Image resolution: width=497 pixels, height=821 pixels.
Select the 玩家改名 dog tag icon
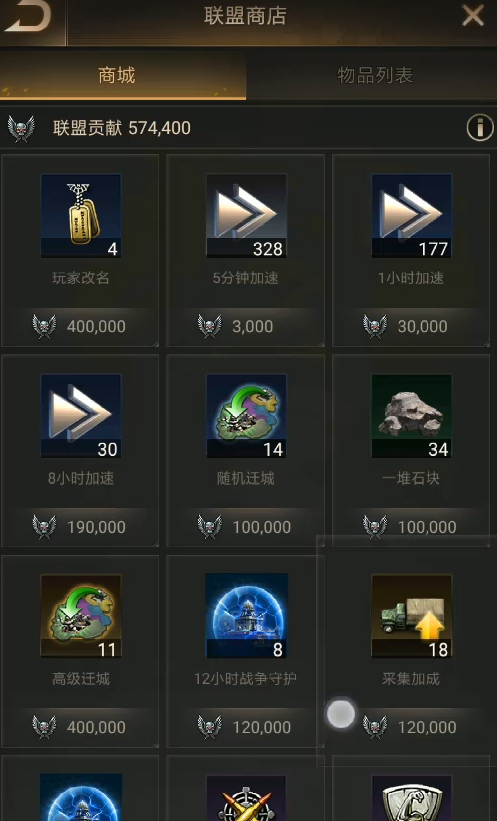pos(81,216)
